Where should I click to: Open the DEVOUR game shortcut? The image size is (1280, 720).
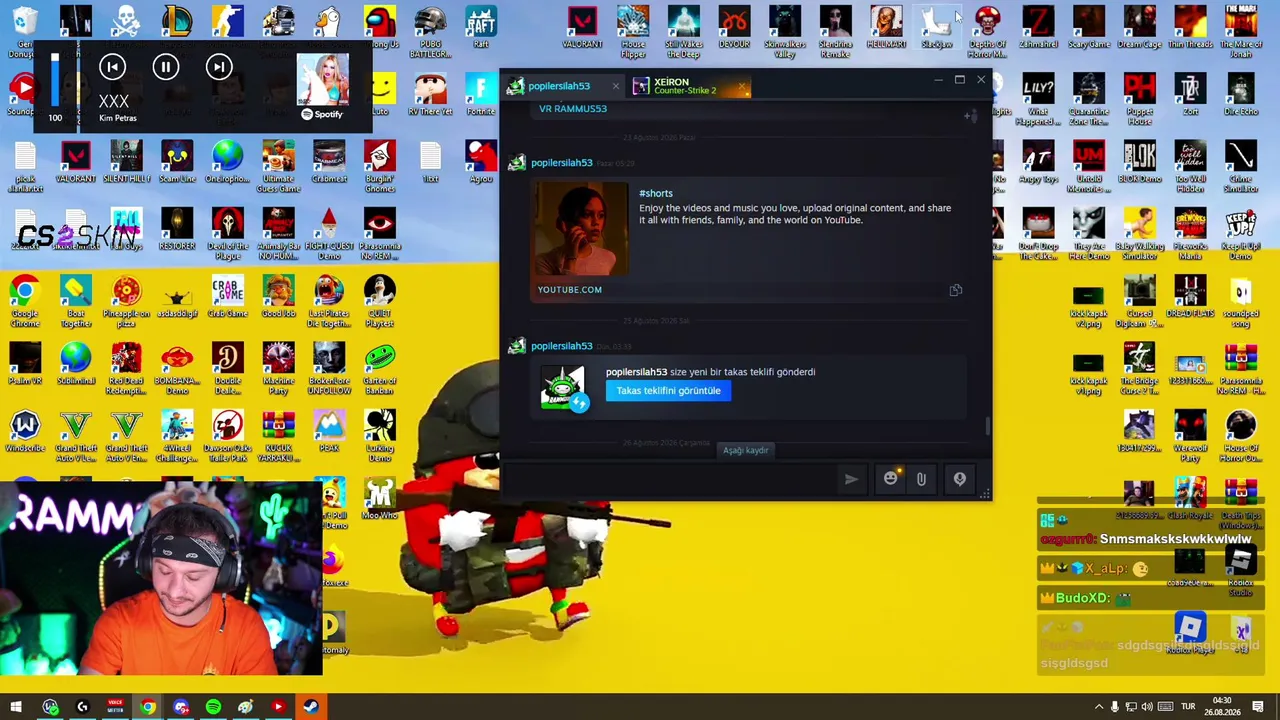[x=734, y=27]
